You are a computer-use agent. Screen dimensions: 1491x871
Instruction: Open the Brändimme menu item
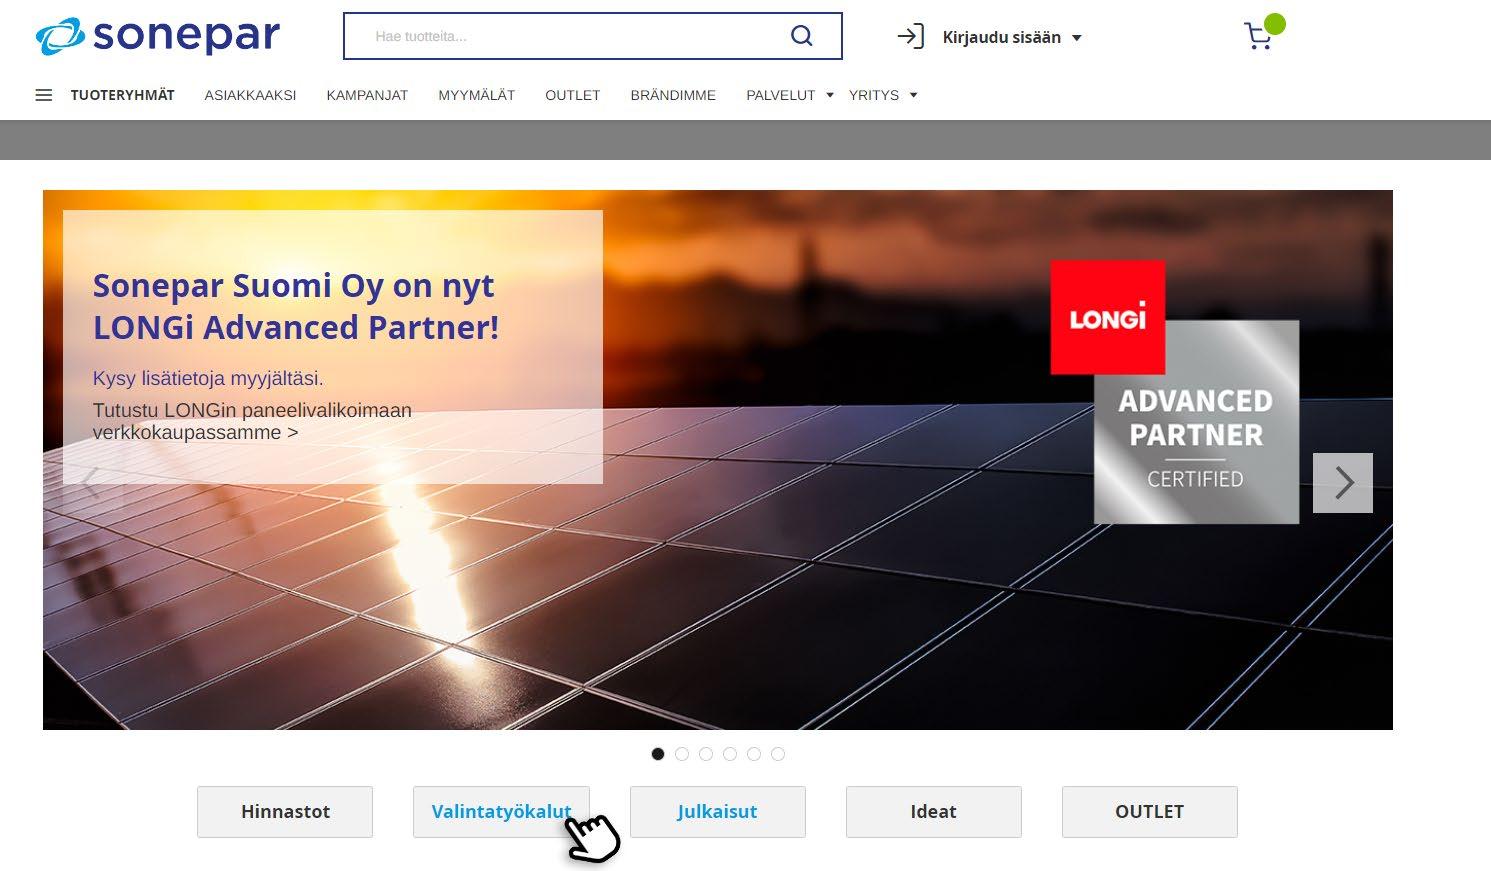(x=673, y=95)
